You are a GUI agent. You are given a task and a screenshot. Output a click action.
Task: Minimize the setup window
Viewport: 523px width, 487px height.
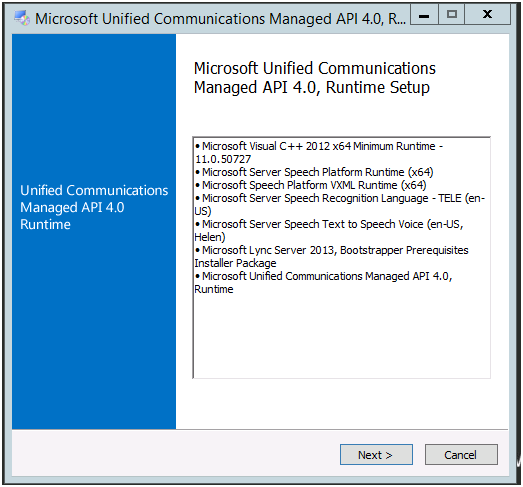pos(424,15)
